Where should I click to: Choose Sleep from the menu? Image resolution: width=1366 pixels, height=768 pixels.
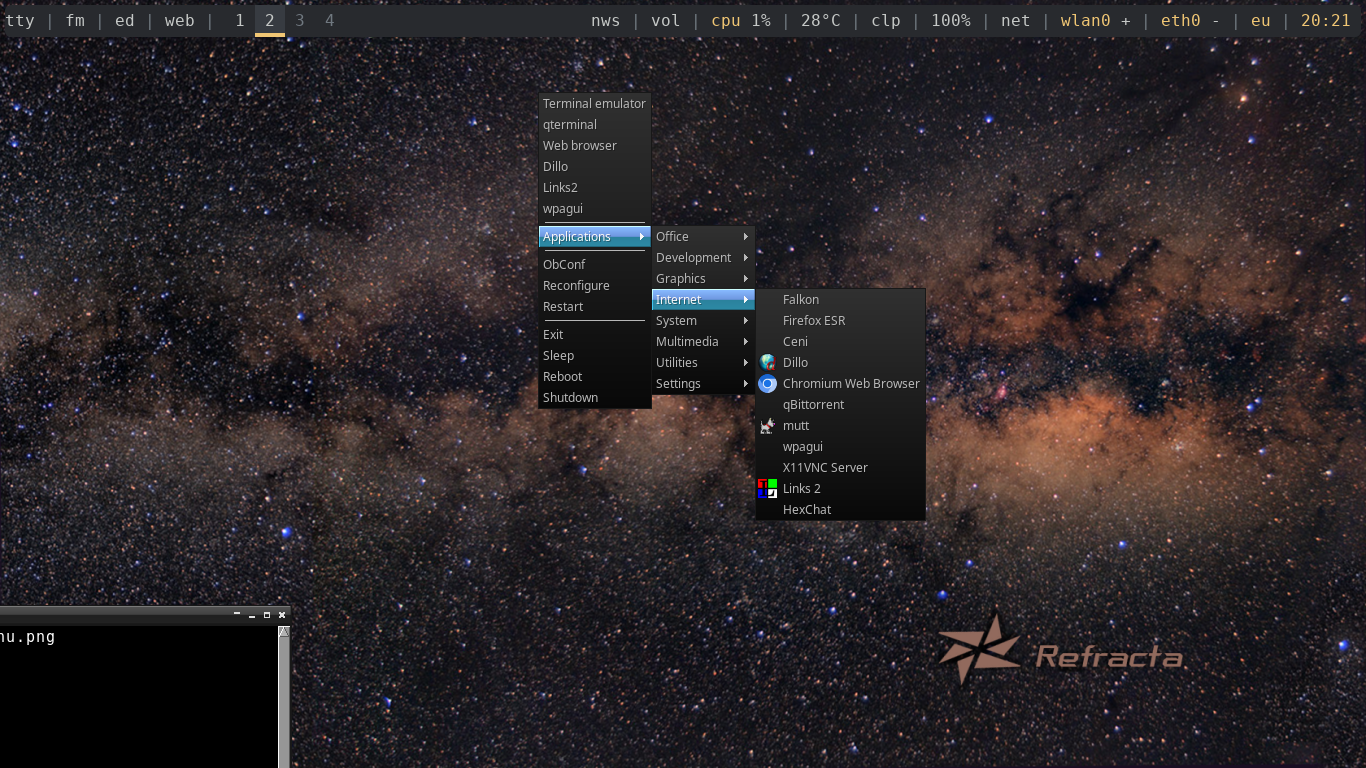[595, 355]
